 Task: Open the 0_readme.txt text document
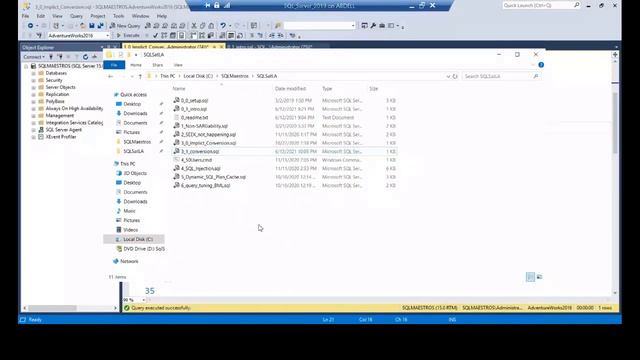(x=194, y=118)
